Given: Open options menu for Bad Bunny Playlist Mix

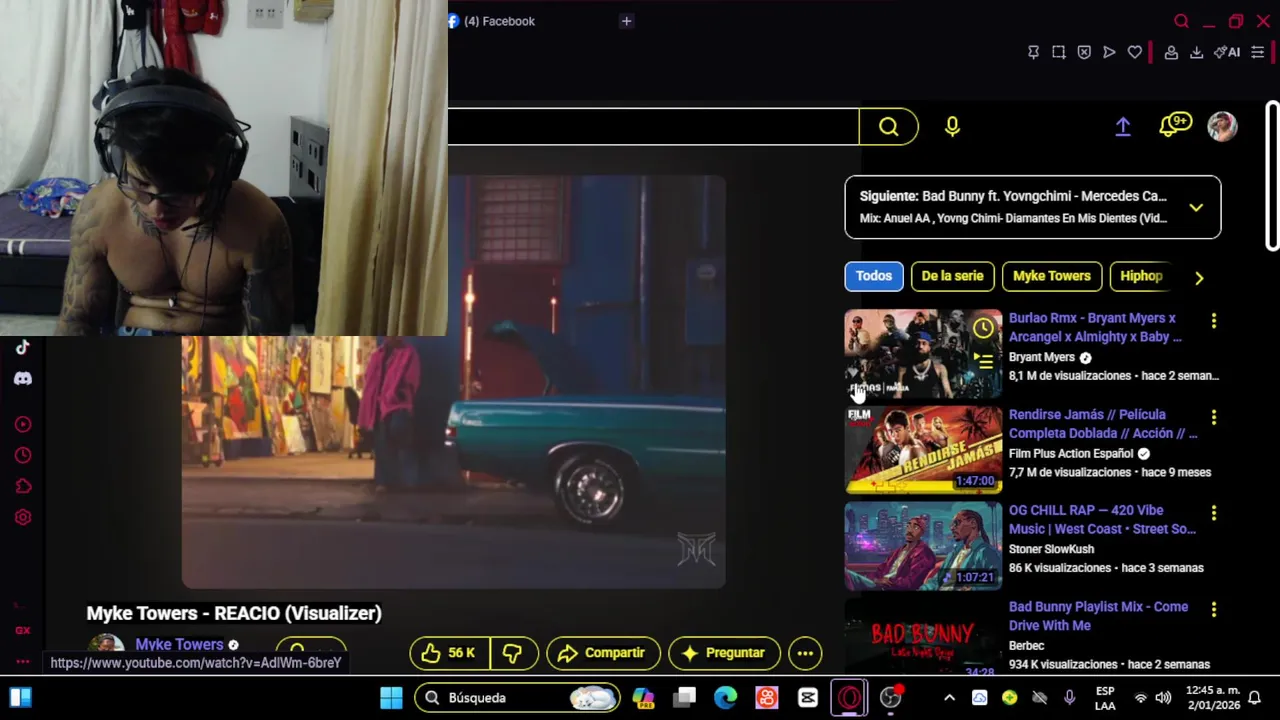Looking at the screenshot, I should coord(1214,609).
